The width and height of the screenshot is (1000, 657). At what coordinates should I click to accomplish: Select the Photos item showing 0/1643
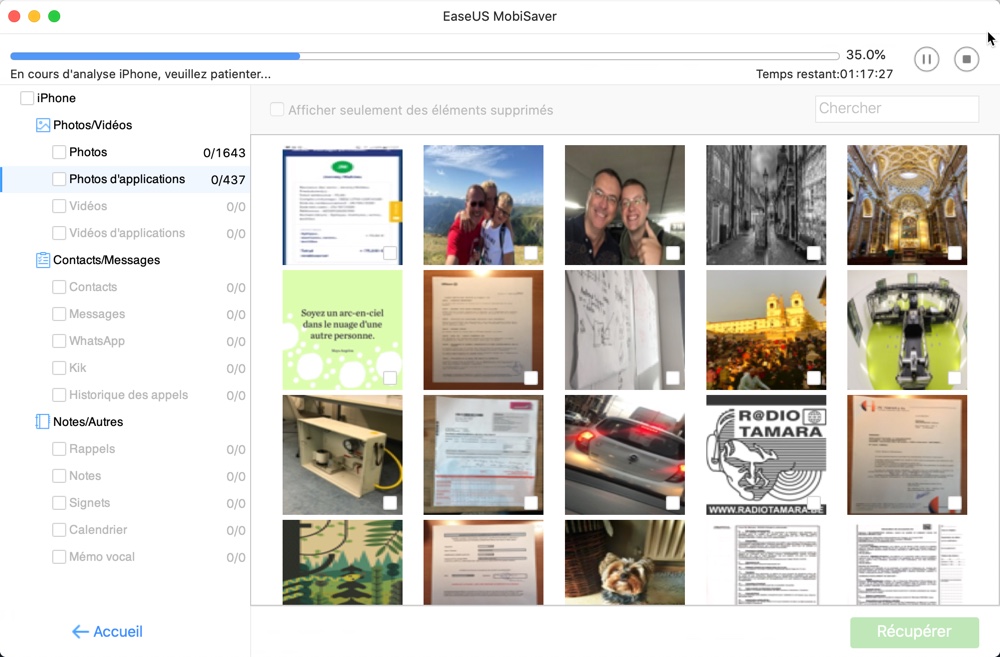pos(88,152)
